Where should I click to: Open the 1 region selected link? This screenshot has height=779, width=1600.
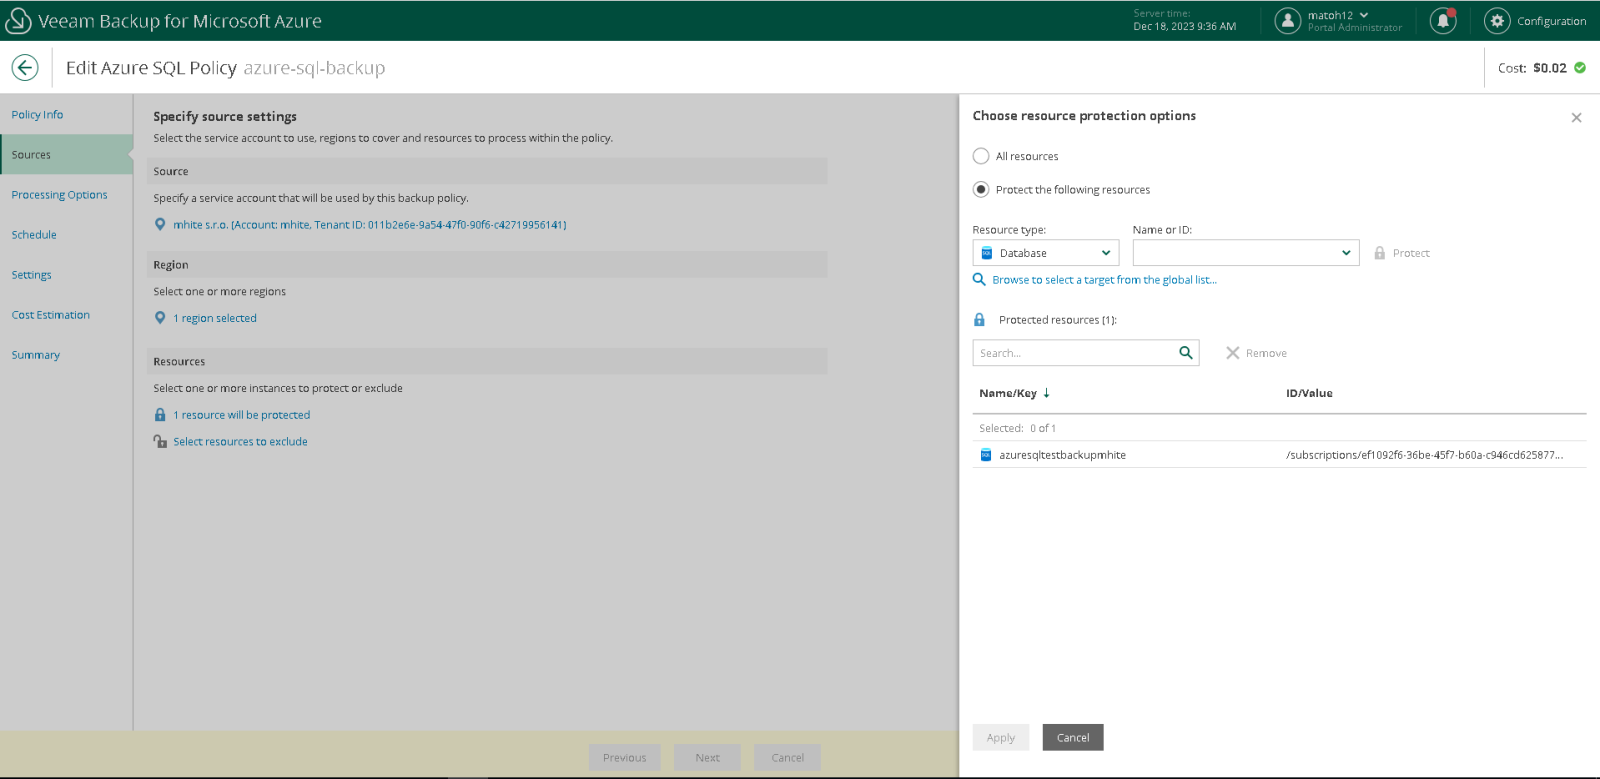pyautogui.click(x=215, y=318)
